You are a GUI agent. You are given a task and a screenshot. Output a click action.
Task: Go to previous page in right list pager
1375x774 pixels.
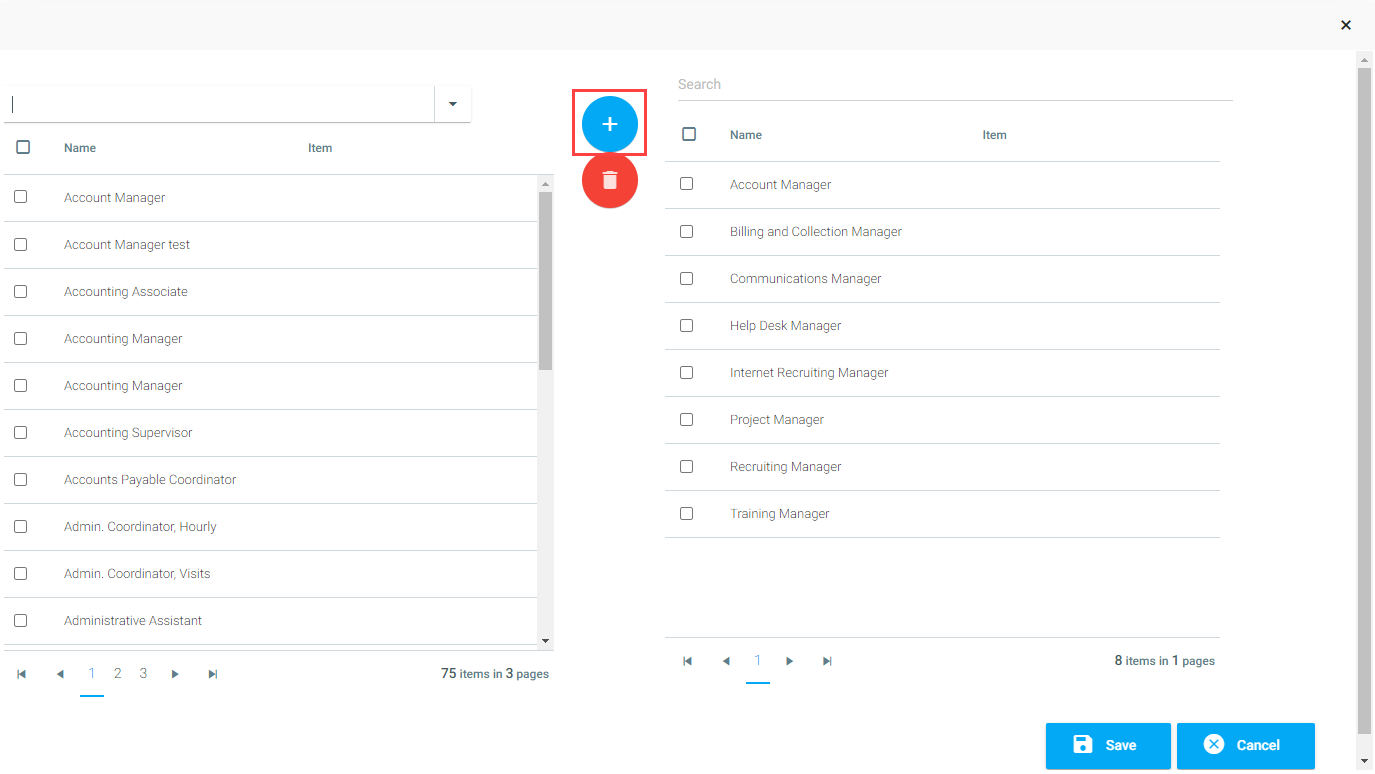726,661
